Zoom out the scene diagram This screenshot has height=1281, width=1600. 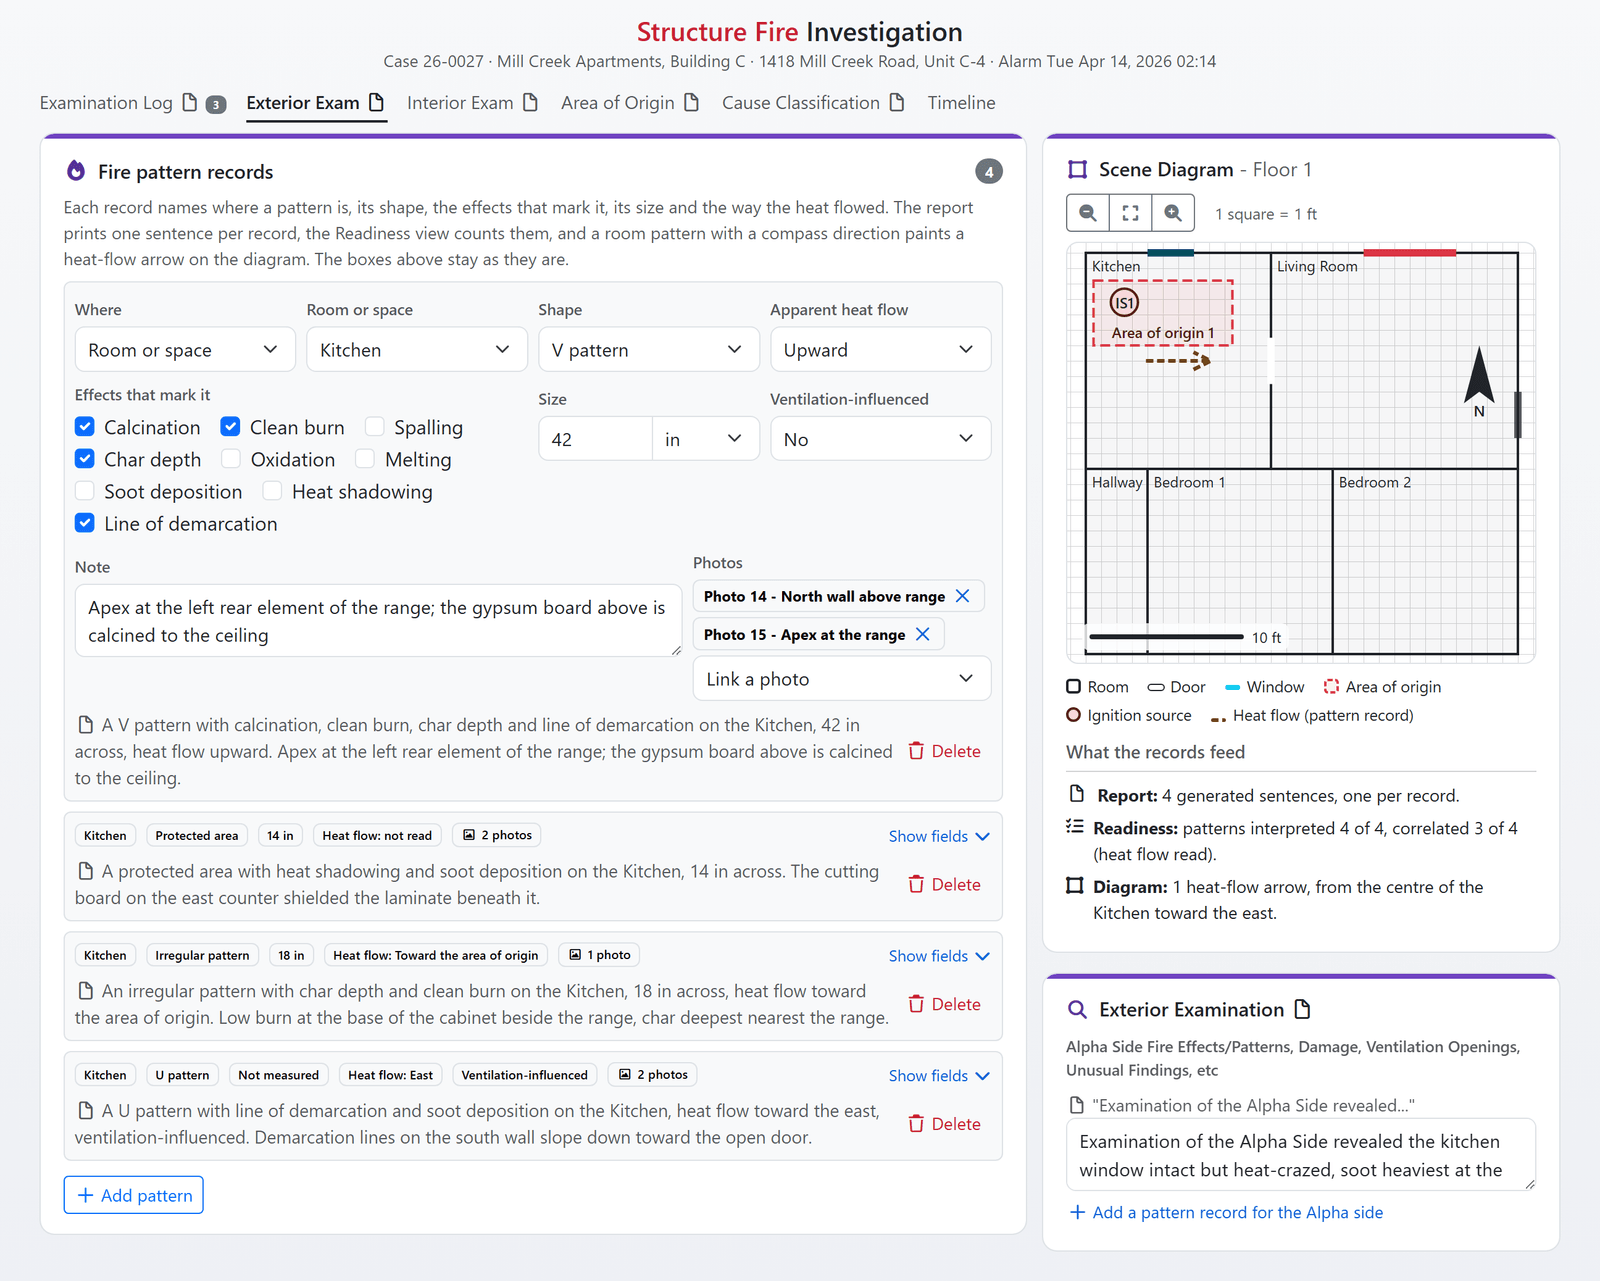1088,213
